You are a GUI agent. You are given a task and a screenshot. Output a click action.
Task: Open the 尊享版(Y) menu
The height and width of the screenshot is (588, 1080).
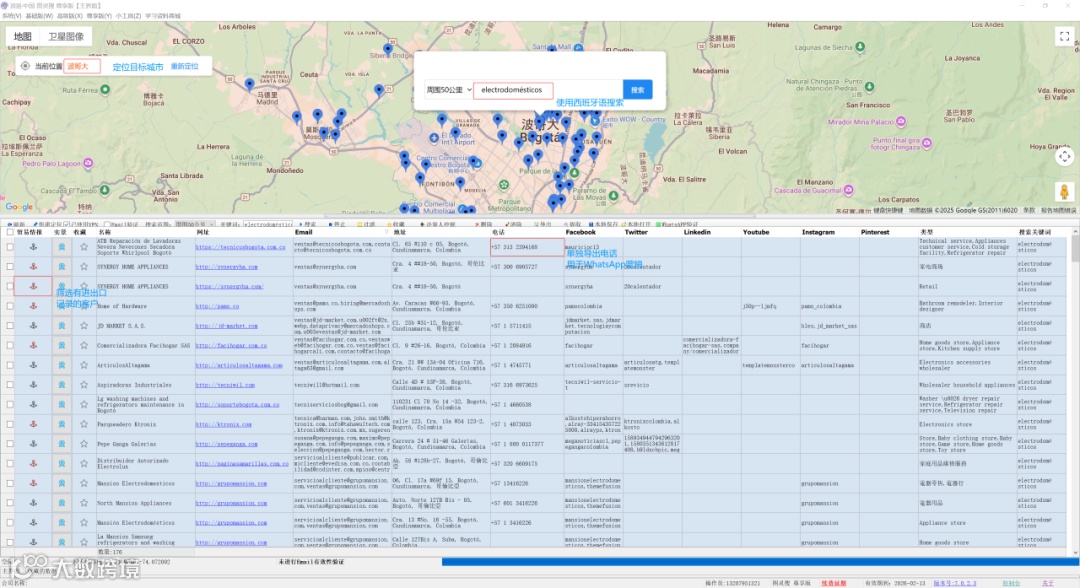click(99, 15)
